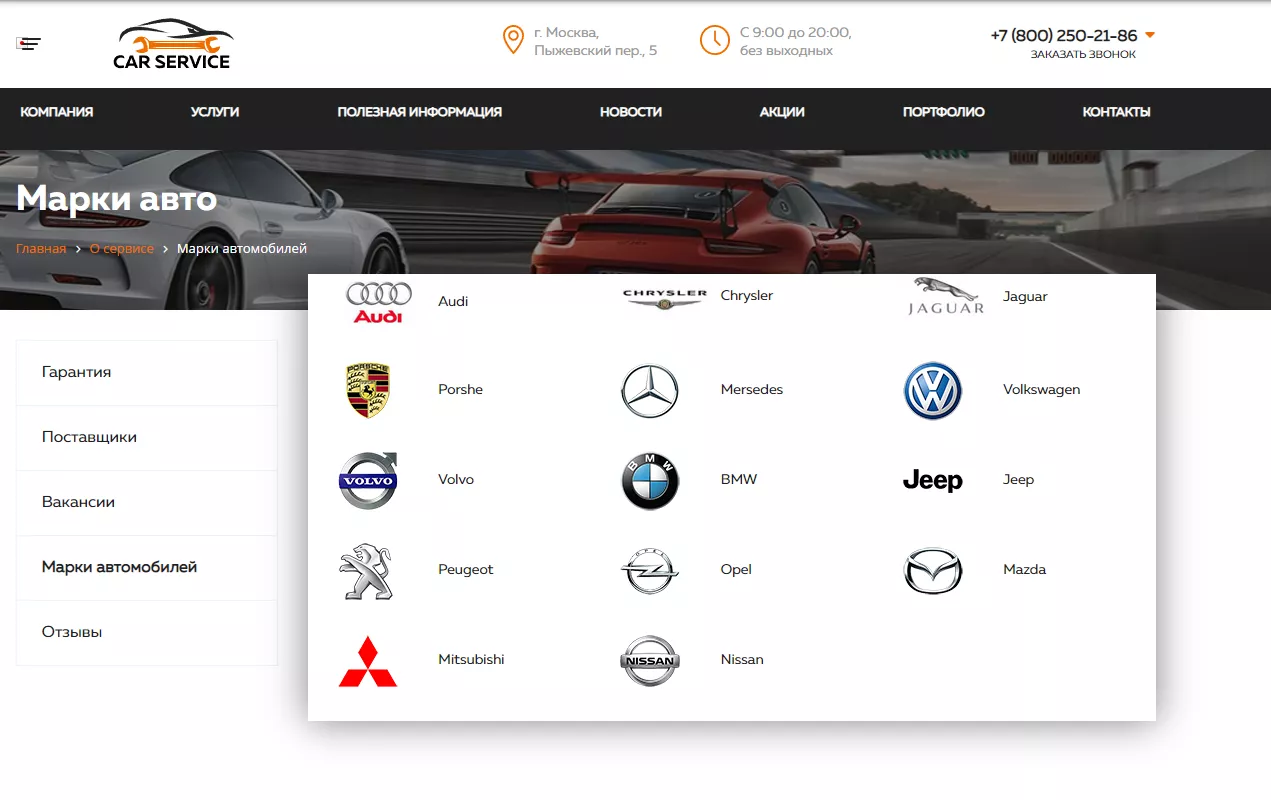Click the Jeep text label
The height and width of the screenshot is (800, 1271).
(x=1018, y=480)
